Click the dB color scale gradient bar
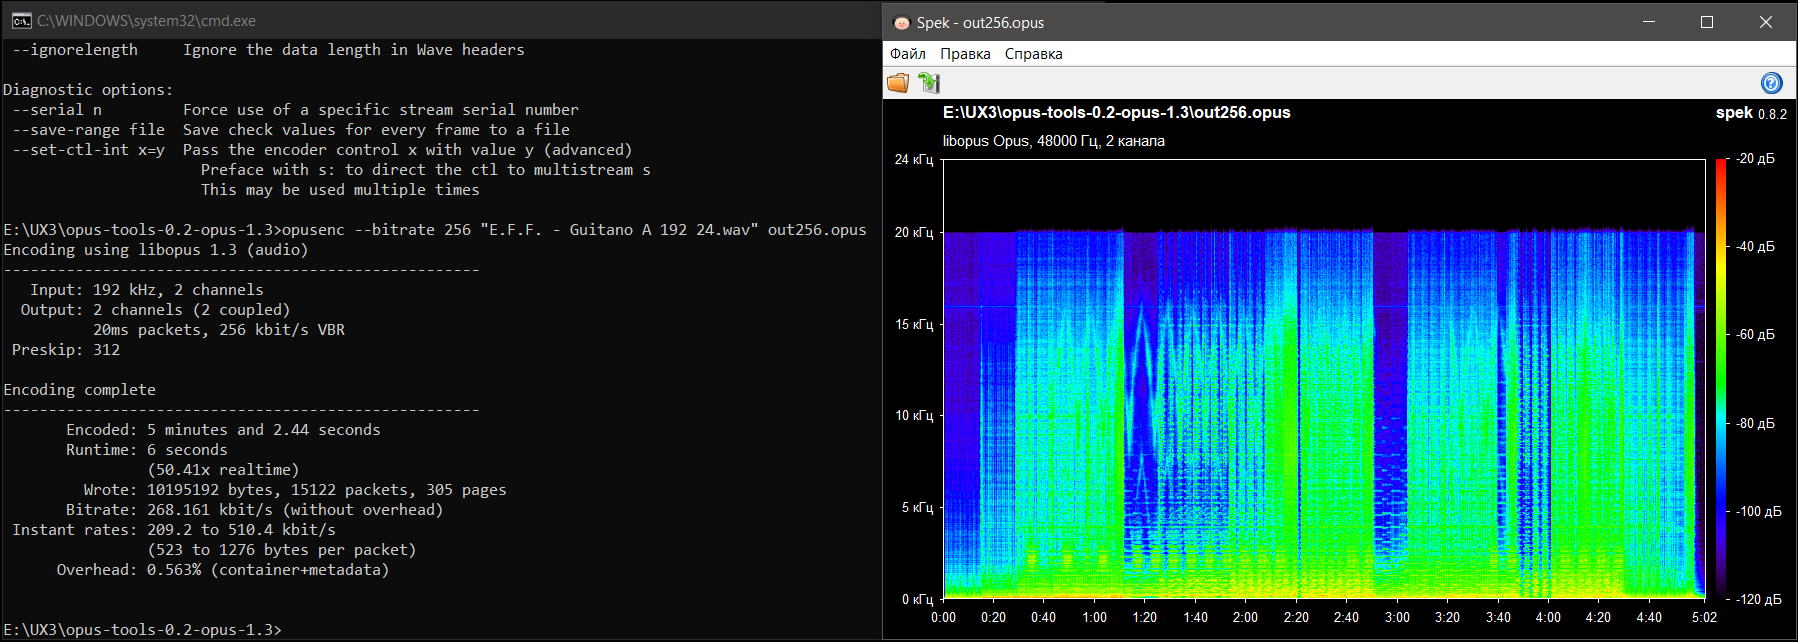1798x642 pixels. pyautogui.click(x=1721, y=378)
